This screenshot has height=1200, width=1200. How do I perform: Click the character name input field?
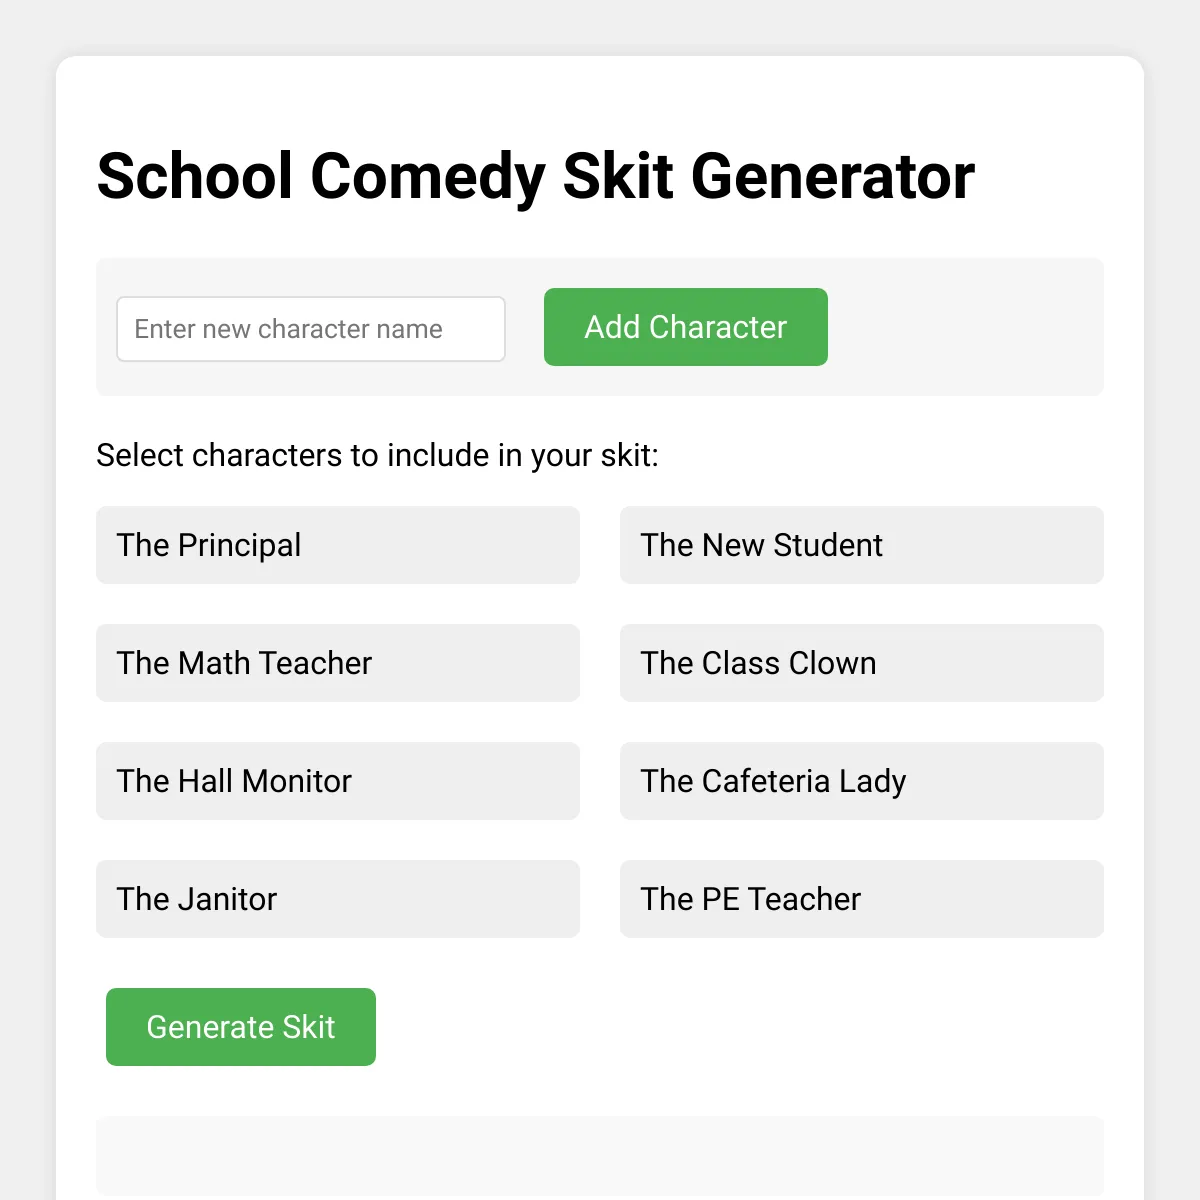tap(310, 328)
